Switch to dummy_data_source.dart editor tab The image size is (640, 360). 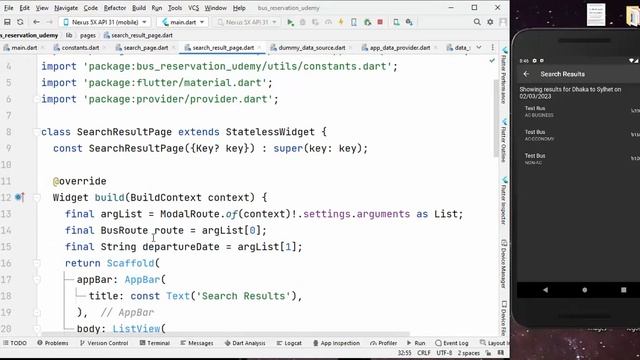(311, 48)
